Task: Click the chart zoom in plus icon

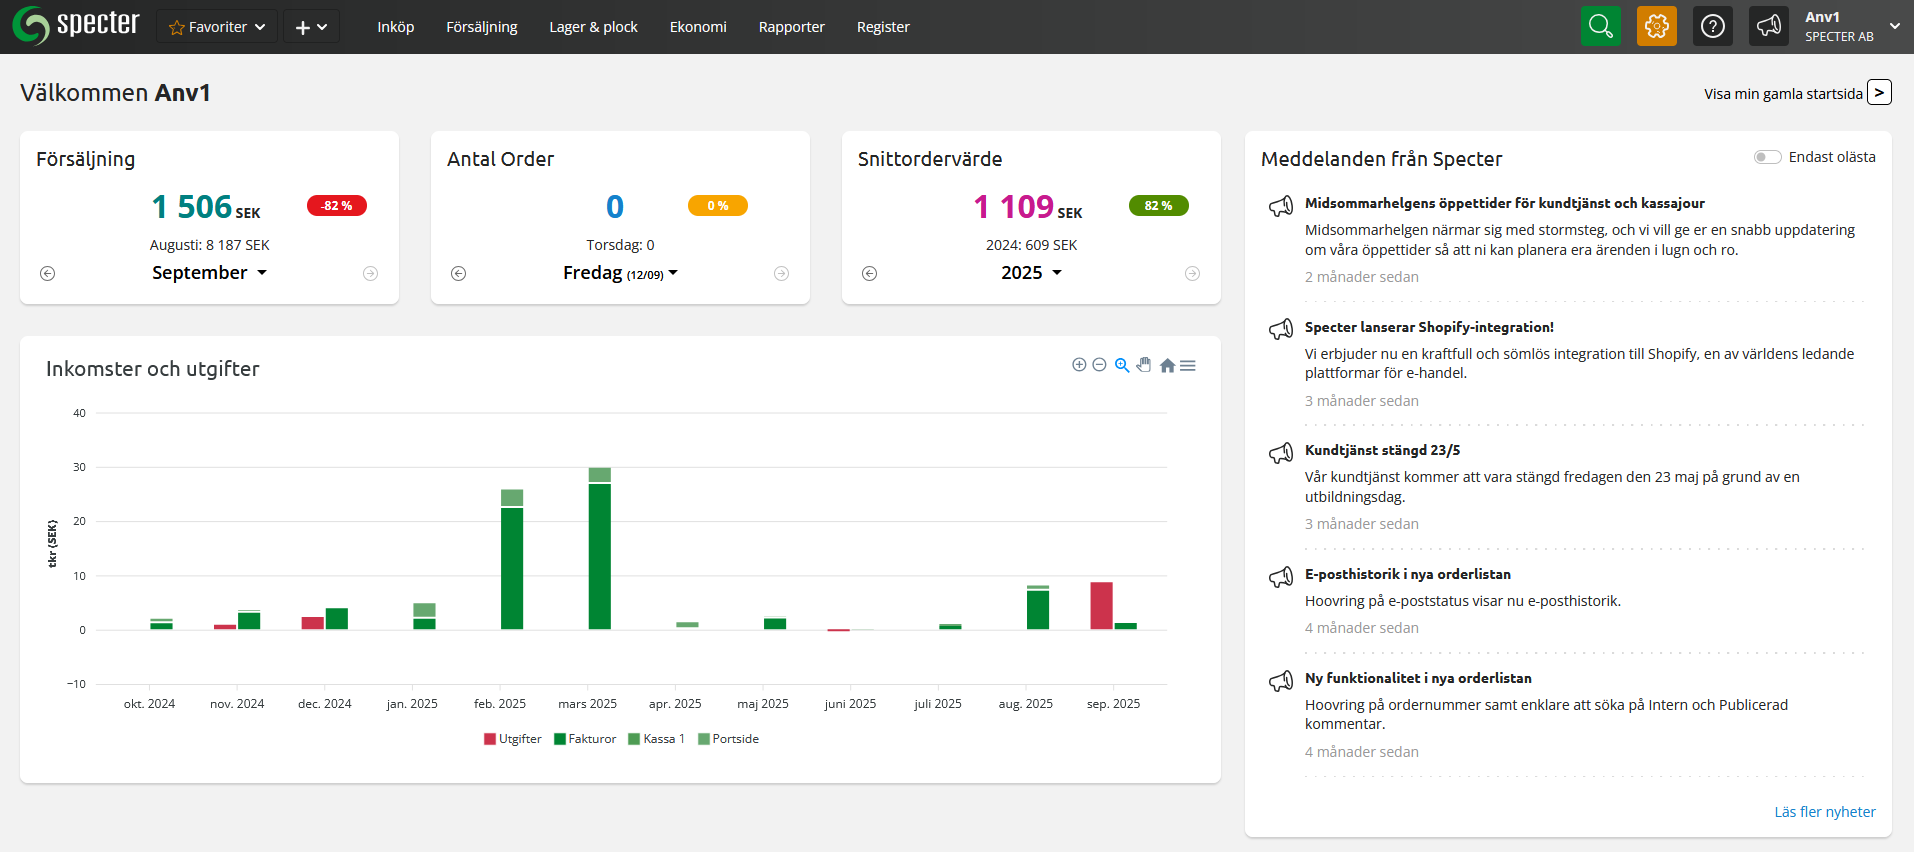Action: (1079, 365)
